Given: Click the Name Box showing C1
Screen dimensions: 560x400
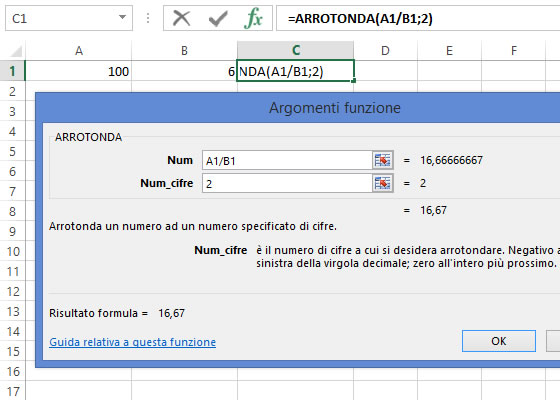Looking at the screenshot, I should click(x=69, y=18).
